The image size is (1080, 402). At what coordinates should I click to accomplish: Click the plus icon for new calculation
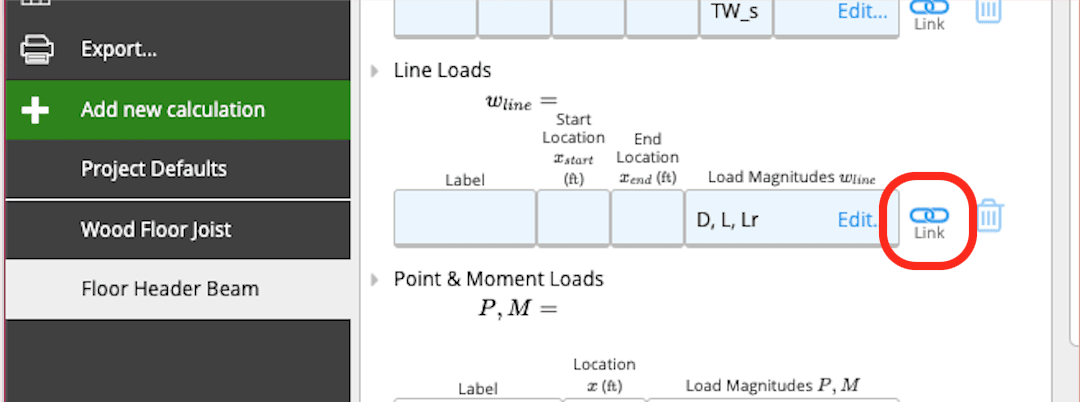34,109
